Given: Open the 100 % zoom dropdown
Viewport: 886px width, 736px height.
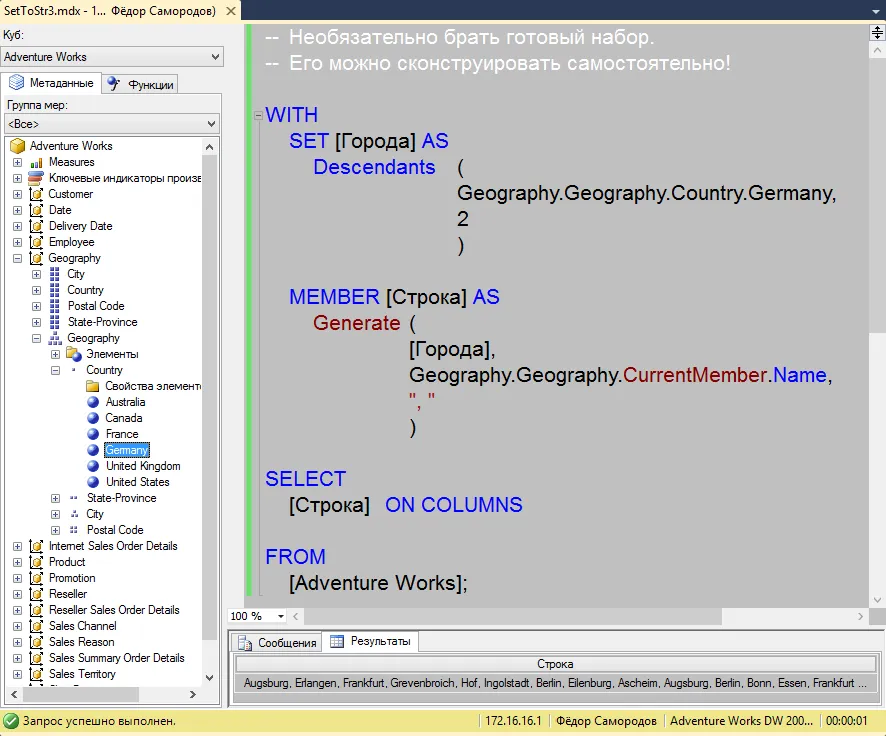Looking at the screenshot, I should pos(280,616).
